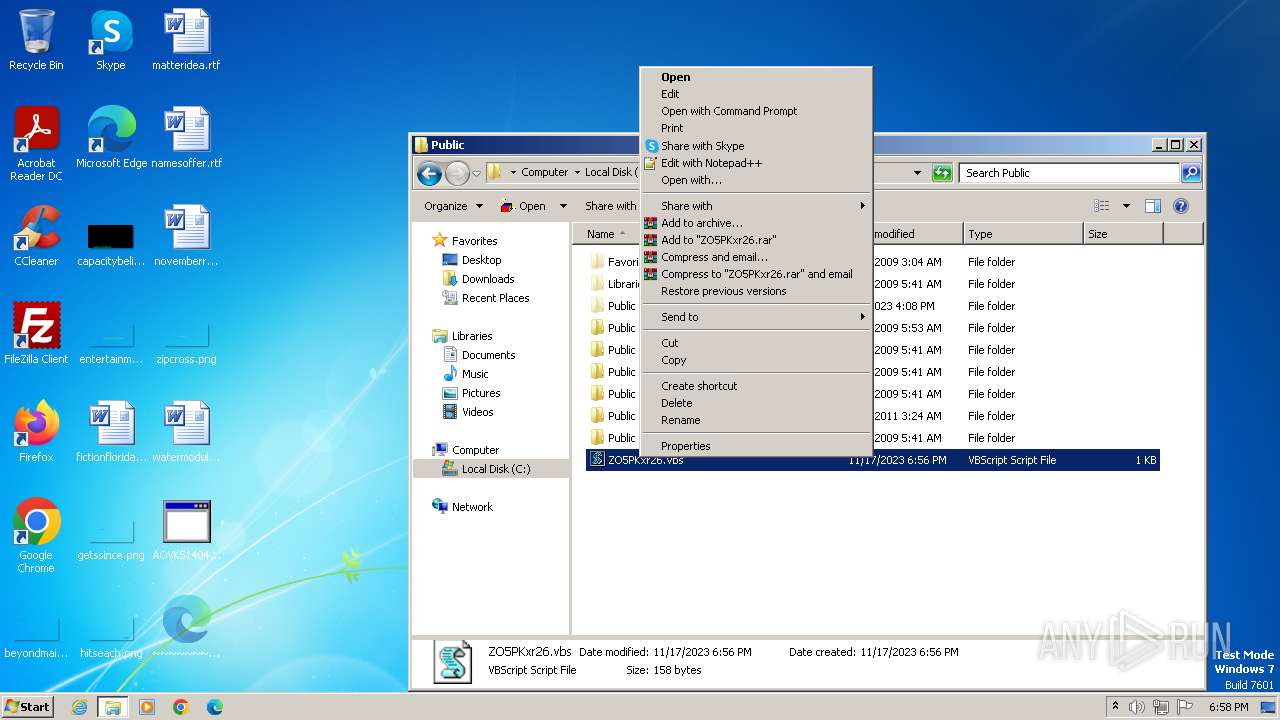The height and width of the screenshot is (720, 1280).
Task: Open Documents library in sidebar
Action: click(x=479, y=355)
